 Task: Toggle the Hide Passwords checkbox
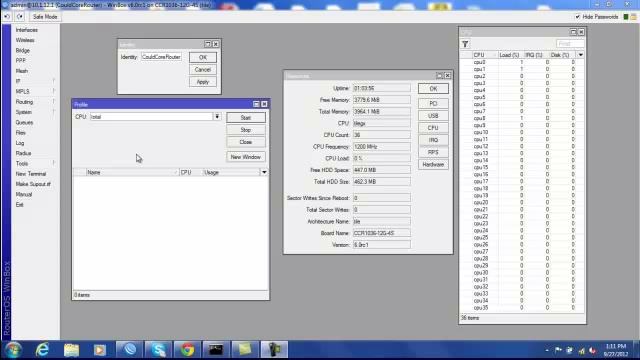pos(578,17)
